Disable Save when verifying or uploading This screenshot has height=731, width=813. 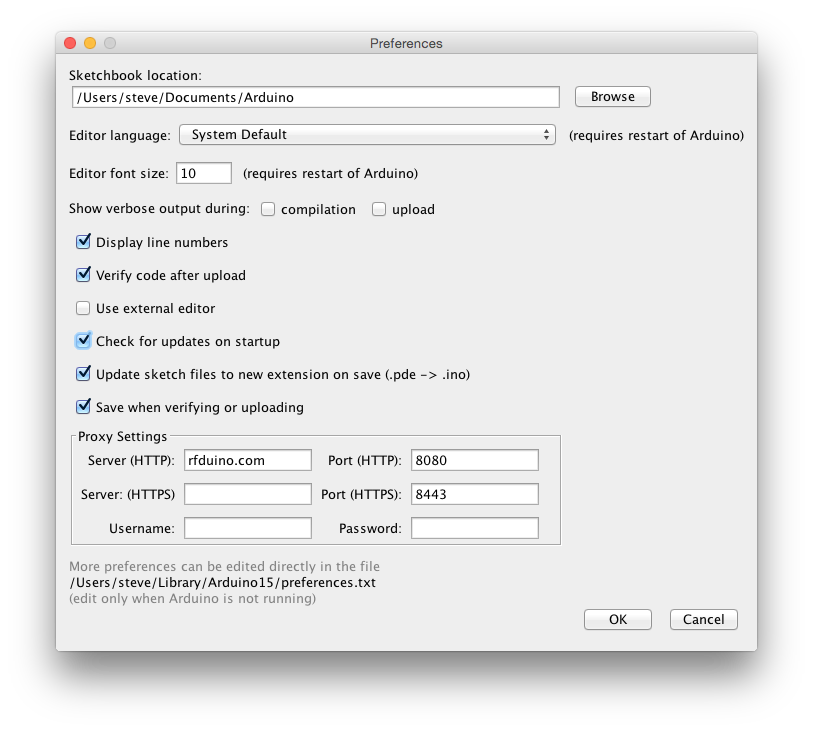[x=84, y=407]
